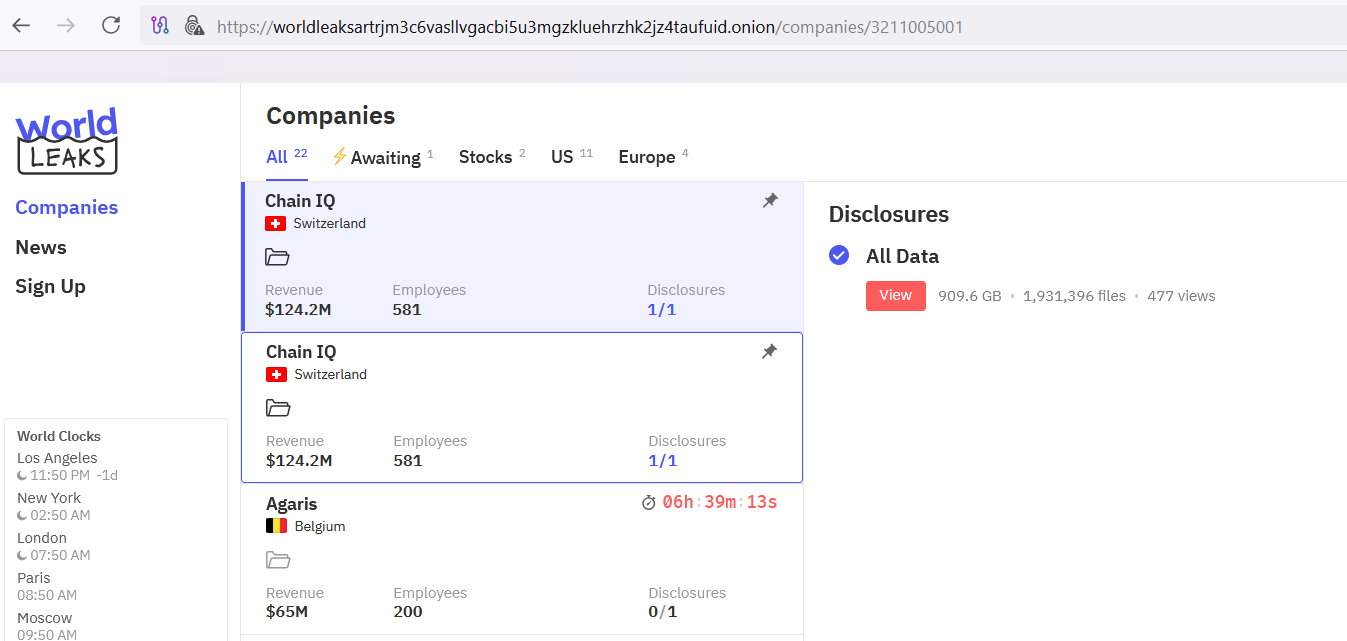Viewport: 1347px width, 641px height.
Task: Click the World Clocks heading
Action: coord(59,436)
